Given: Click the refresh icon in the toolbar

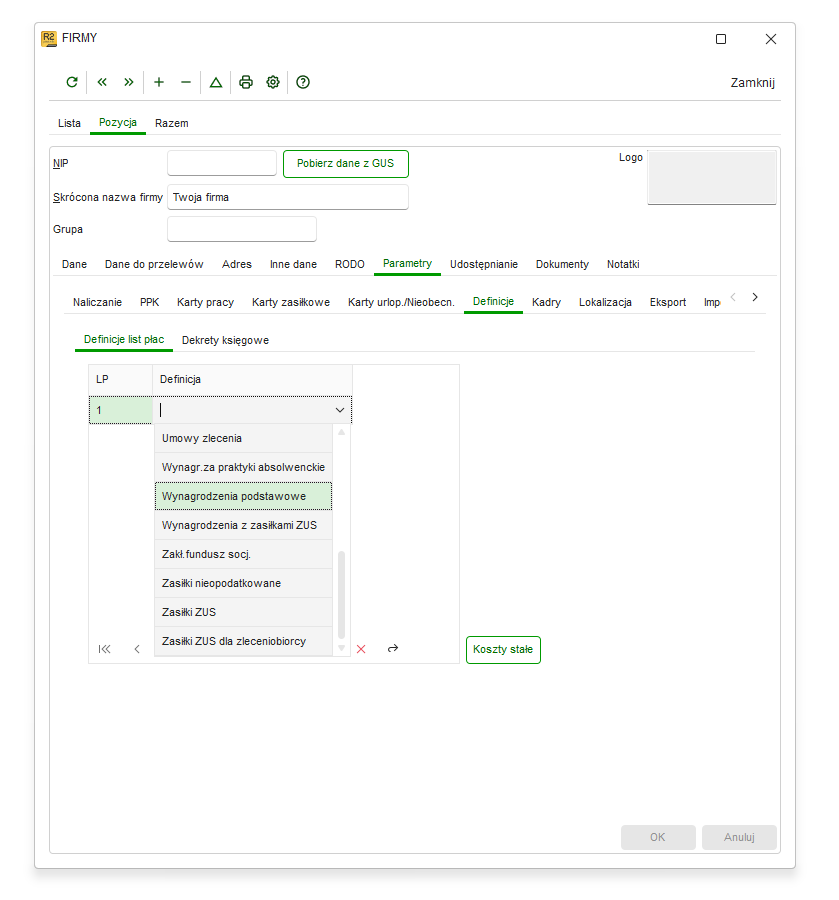Looking at the screenshot, I should click(72, 82).
